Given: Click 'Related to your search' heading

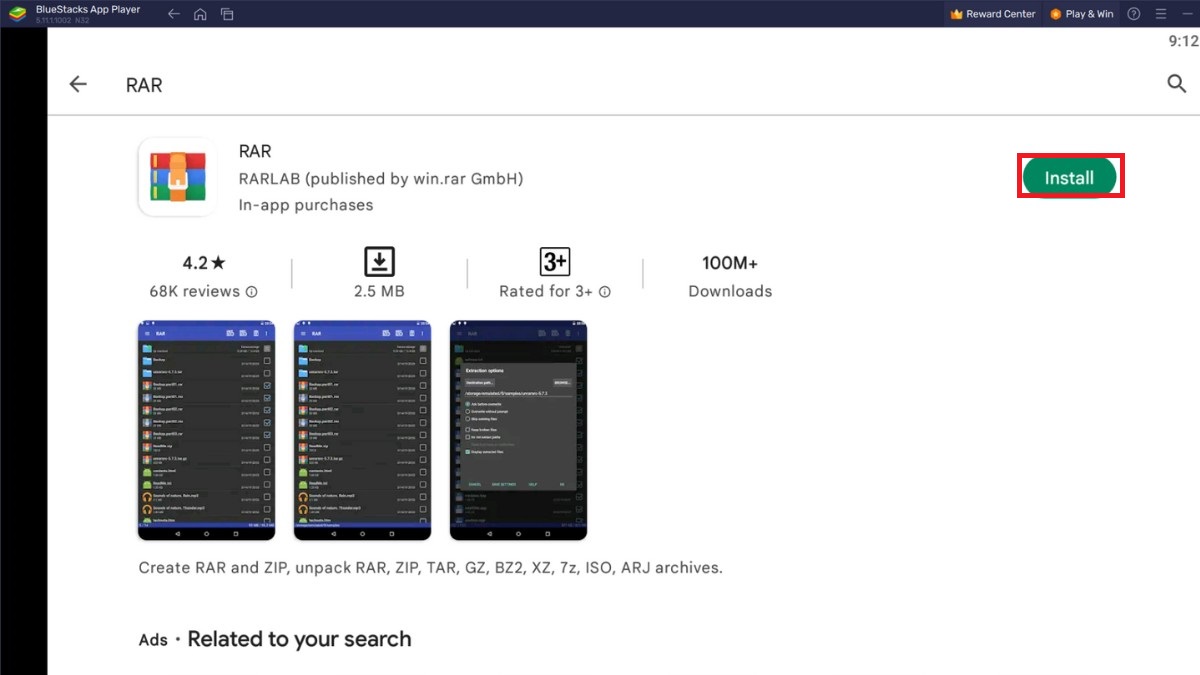Looking at the screenshot, I should click(299, 639).
